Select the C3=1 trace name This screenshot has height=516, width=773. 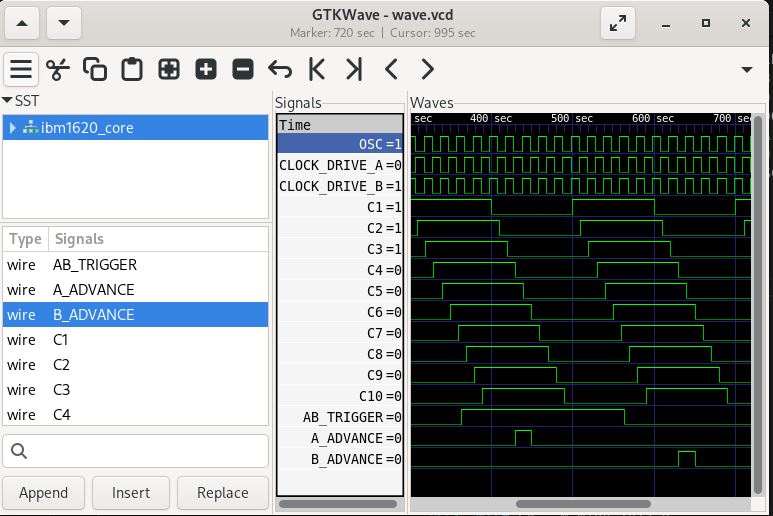tap(340, 249)
